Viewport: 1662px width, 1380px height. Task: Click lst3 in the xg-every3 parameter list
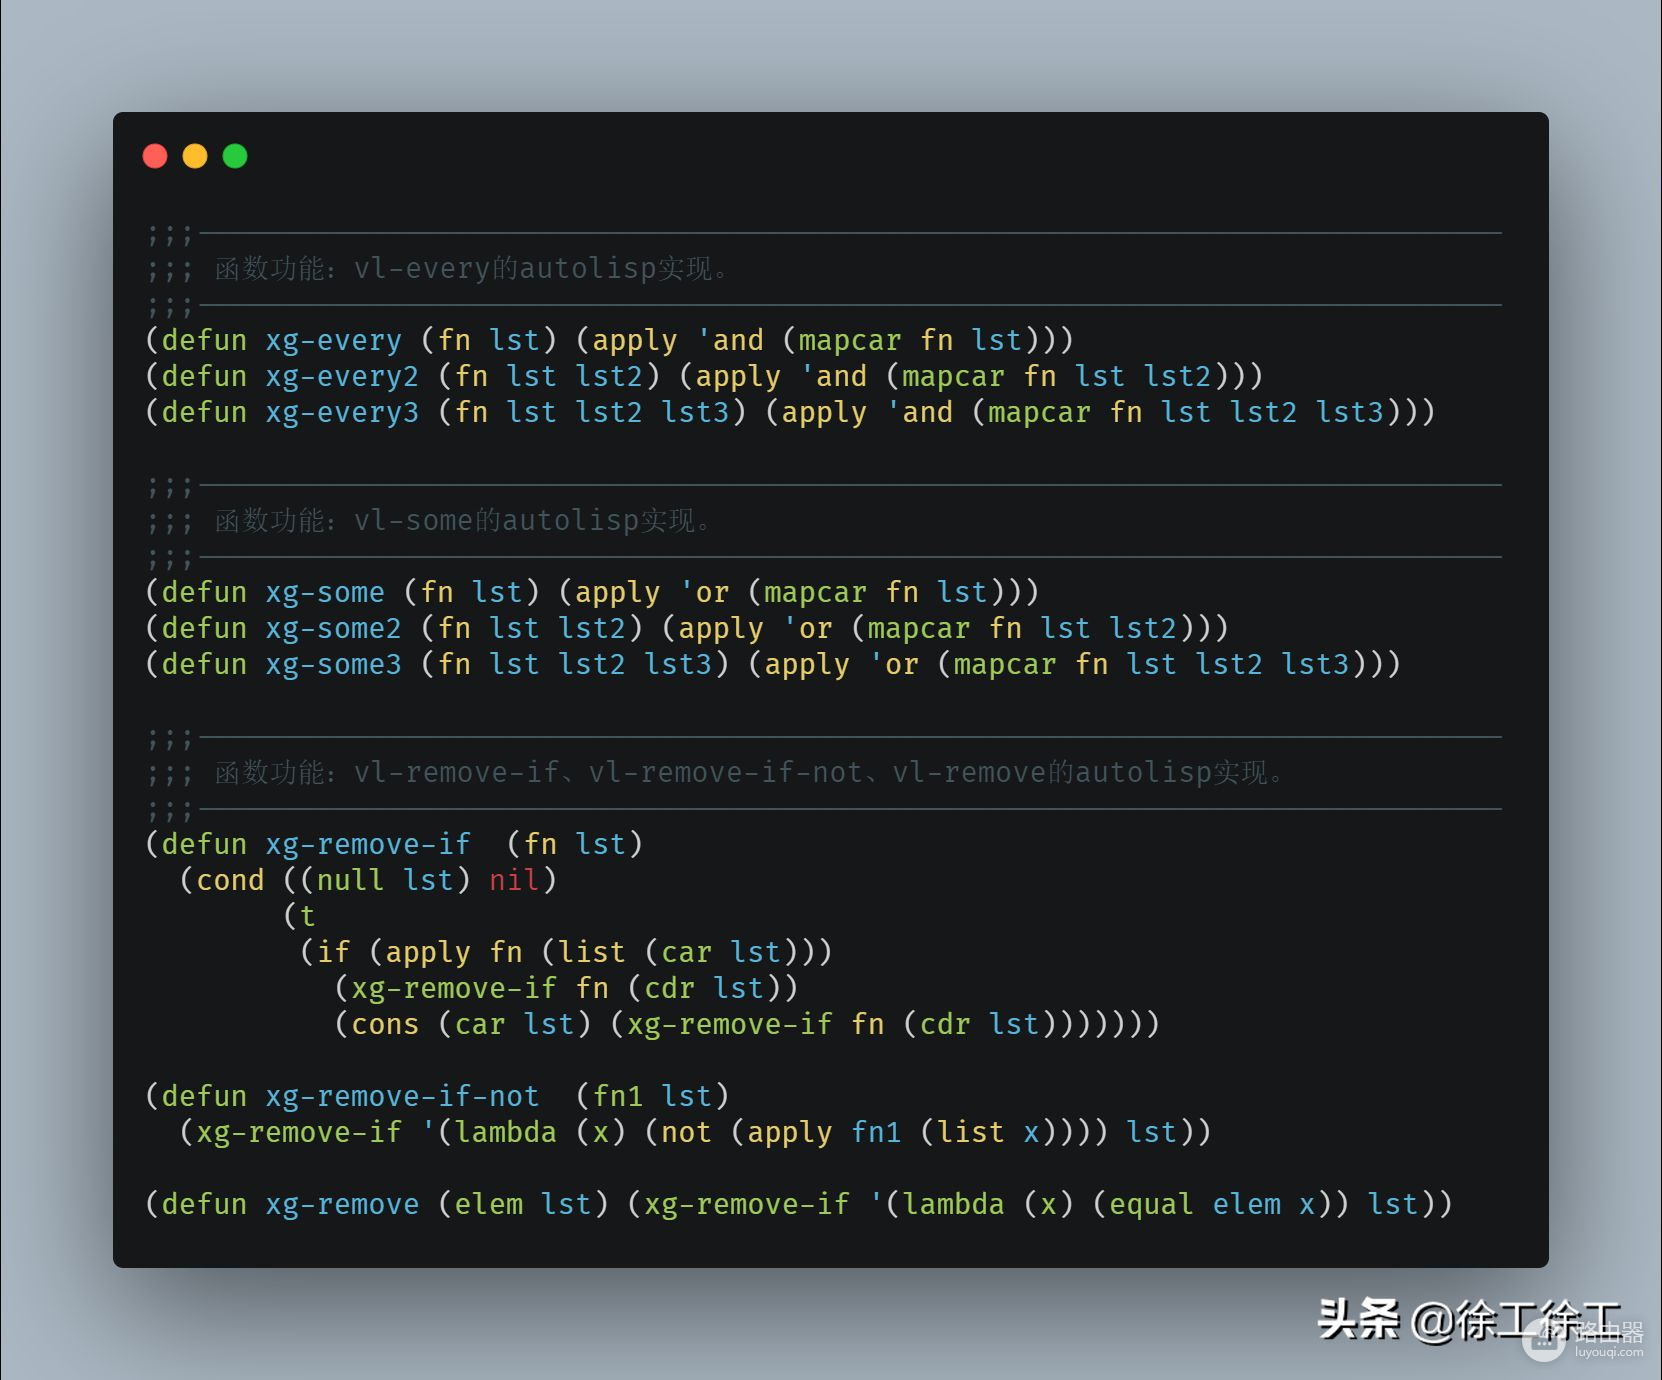(695, 413)
